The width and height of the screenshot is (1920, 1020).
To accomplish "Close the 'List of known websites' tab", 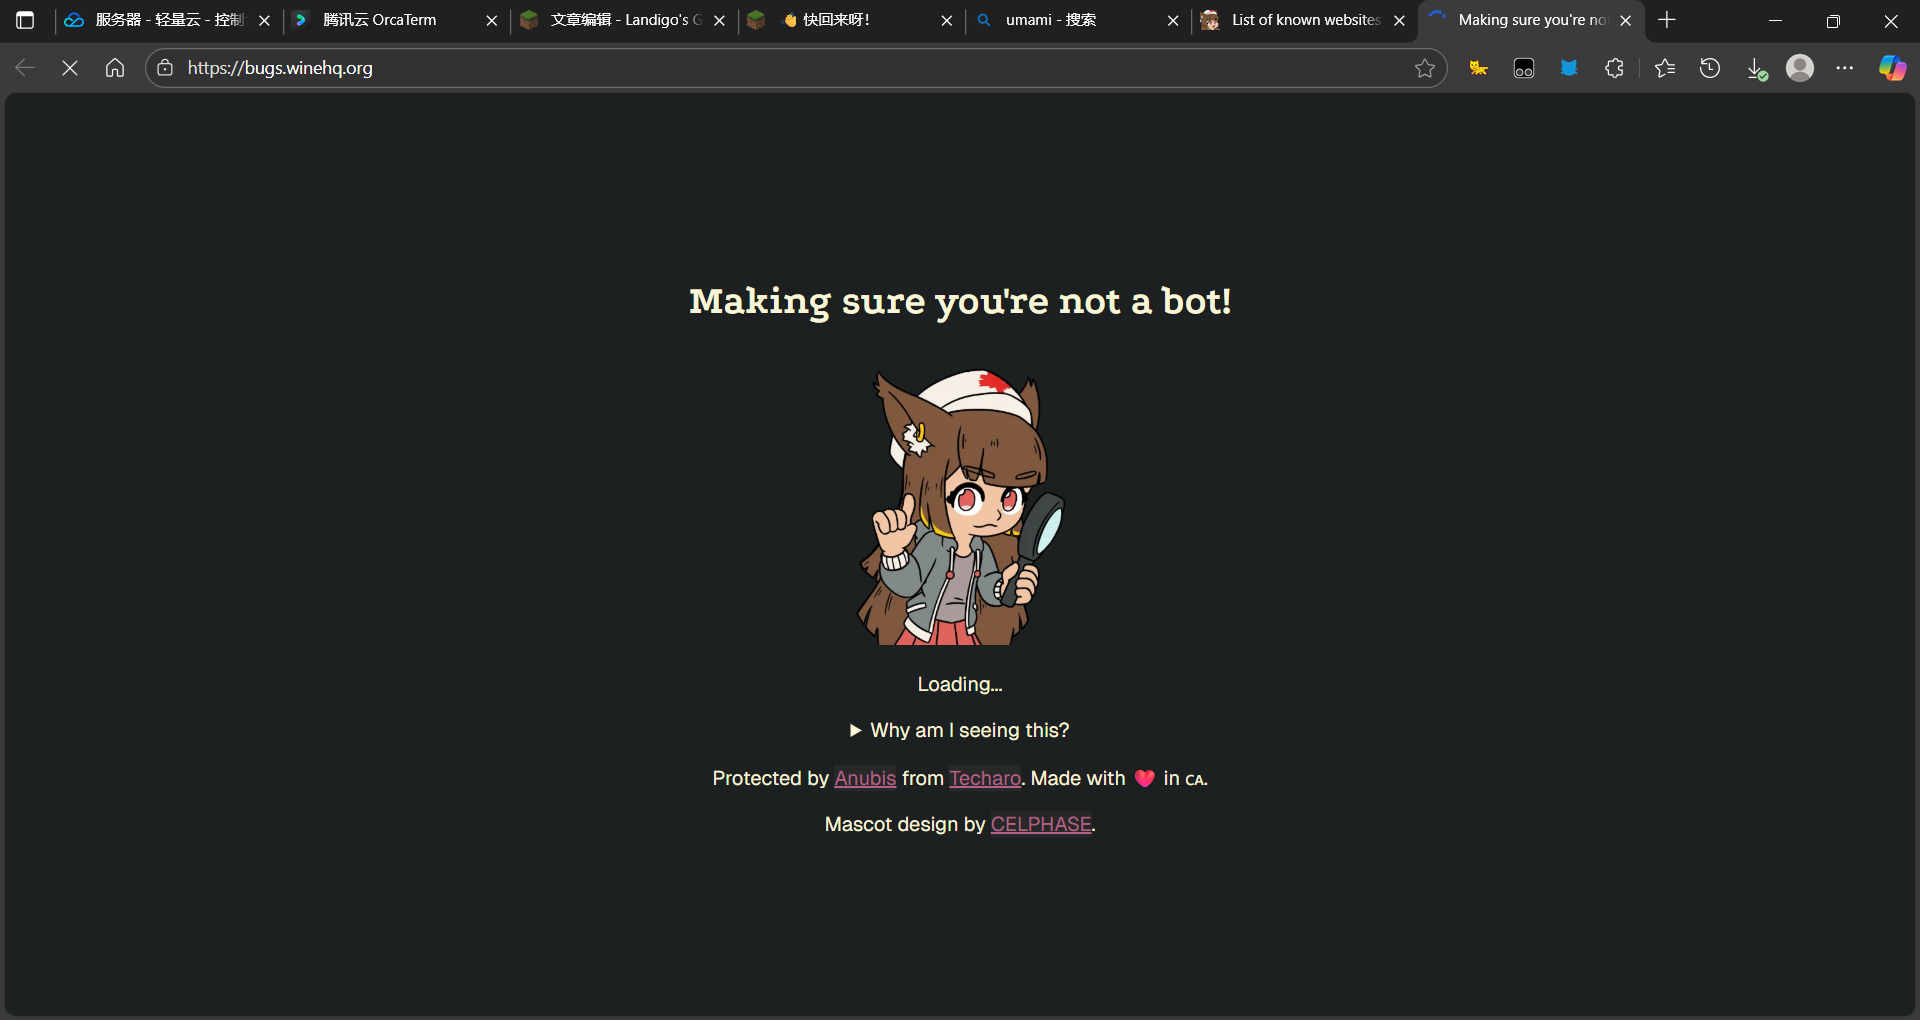I will pyautogui.click(x=1399, y=20).
